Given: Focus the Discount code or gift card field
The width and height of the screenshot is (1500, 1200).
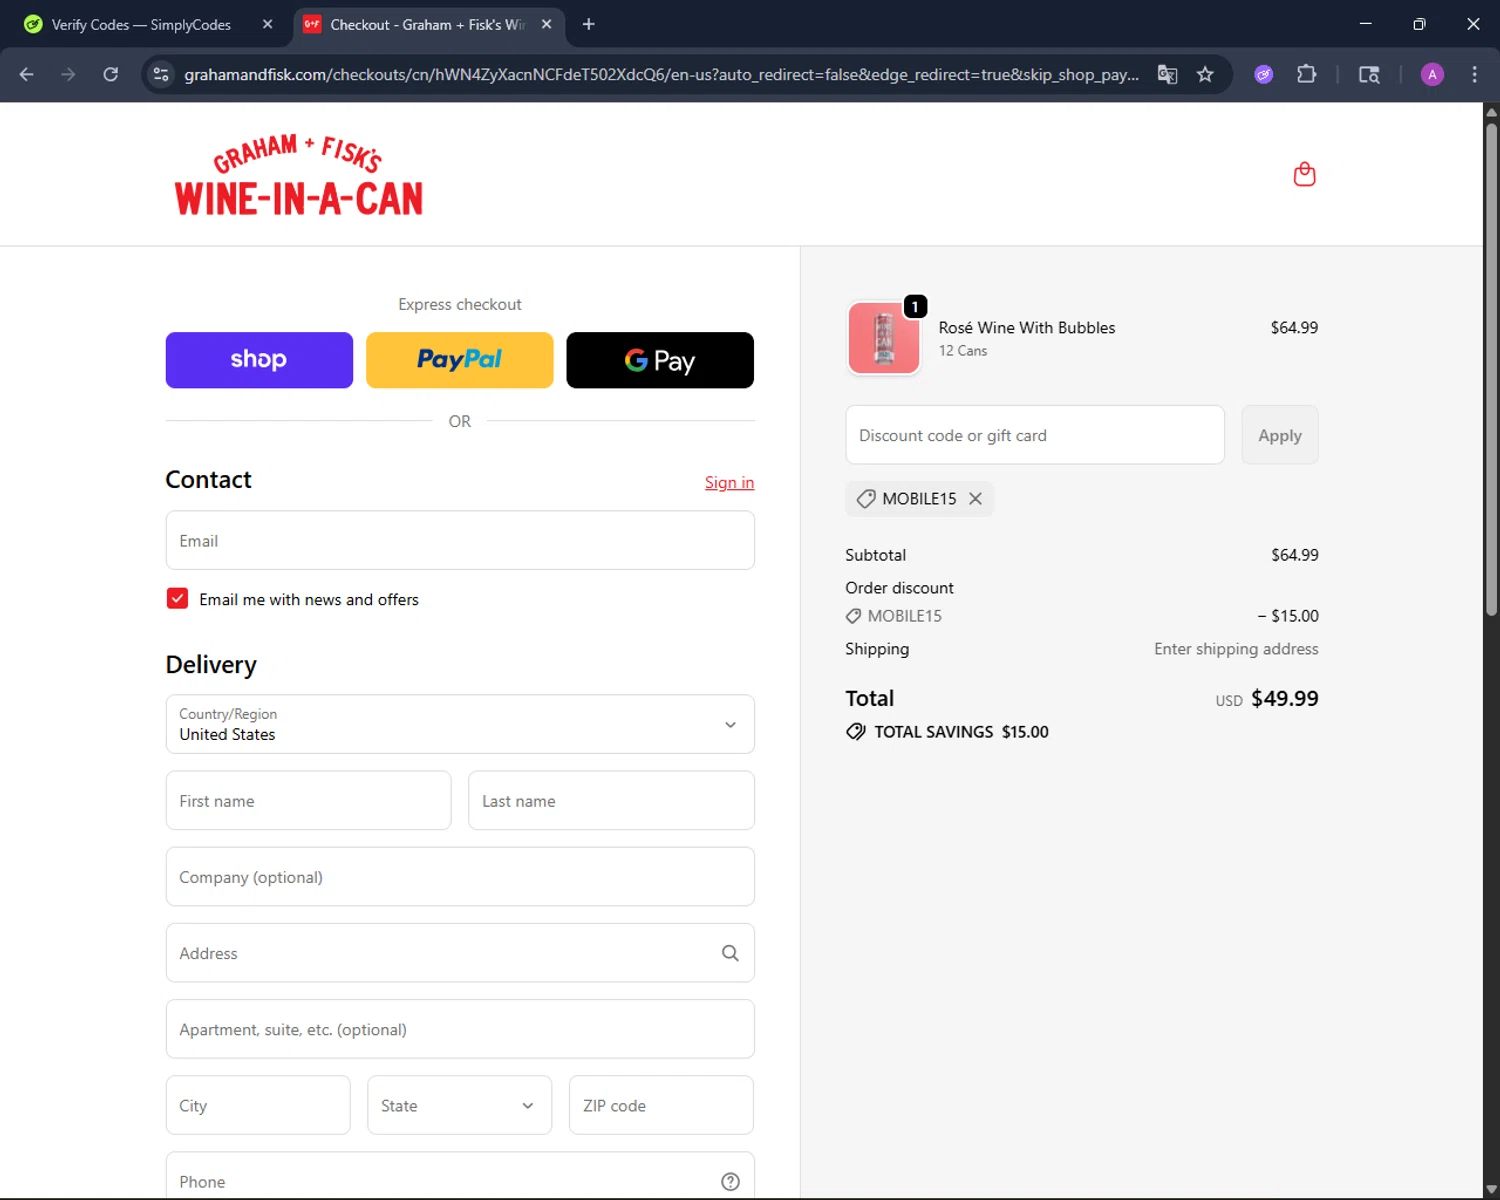Looking at the screenshot, I should point(1035,435).
